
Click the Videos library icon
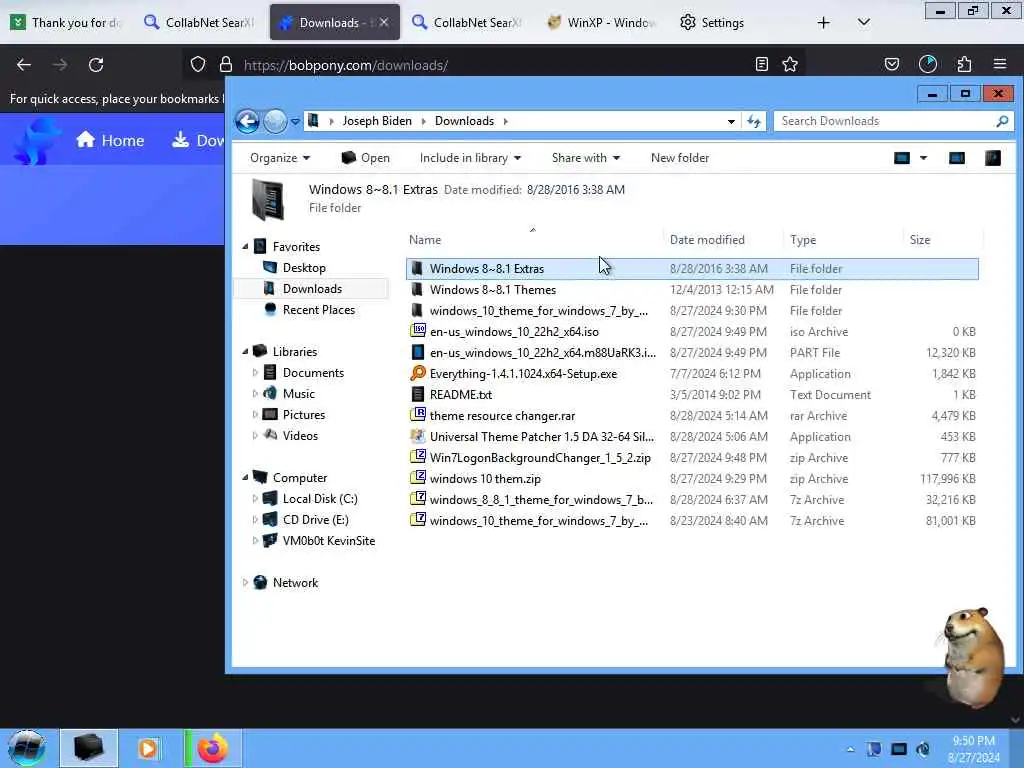270,435
